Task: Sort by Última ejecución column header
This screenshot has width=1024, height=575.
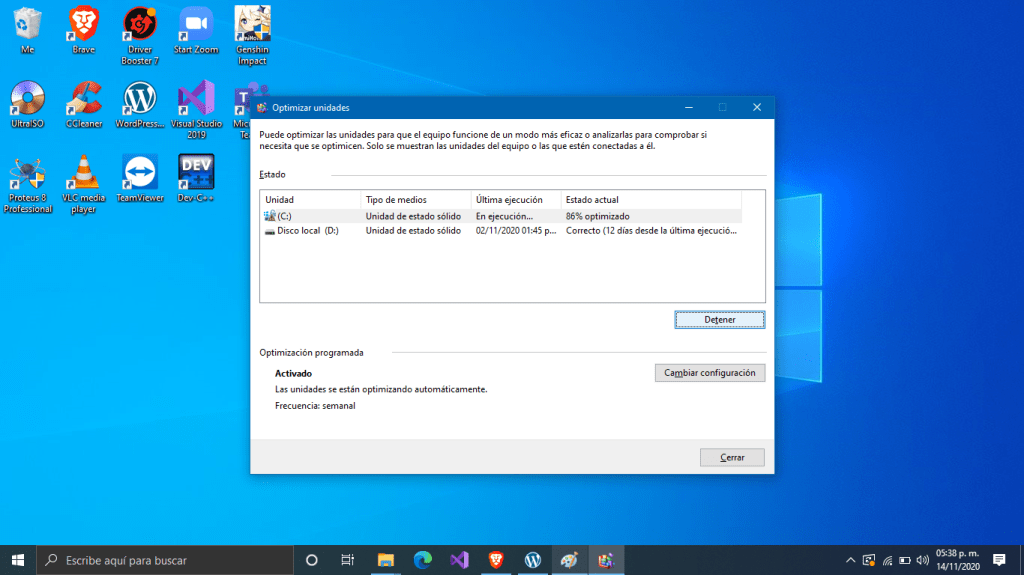Action: (x=514, y=200)
